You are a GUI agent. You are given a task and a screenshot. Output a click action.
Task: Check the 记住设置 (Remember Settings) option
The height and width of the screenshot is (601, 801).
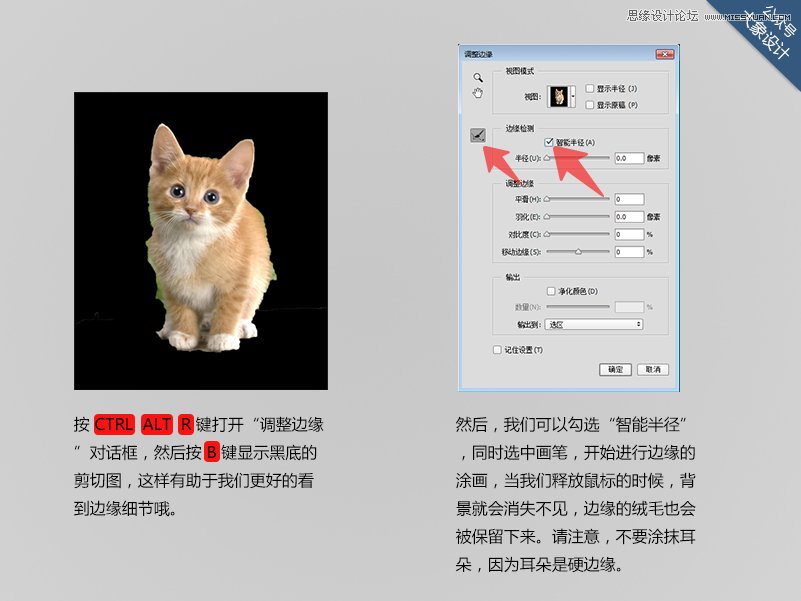(495, 350)
